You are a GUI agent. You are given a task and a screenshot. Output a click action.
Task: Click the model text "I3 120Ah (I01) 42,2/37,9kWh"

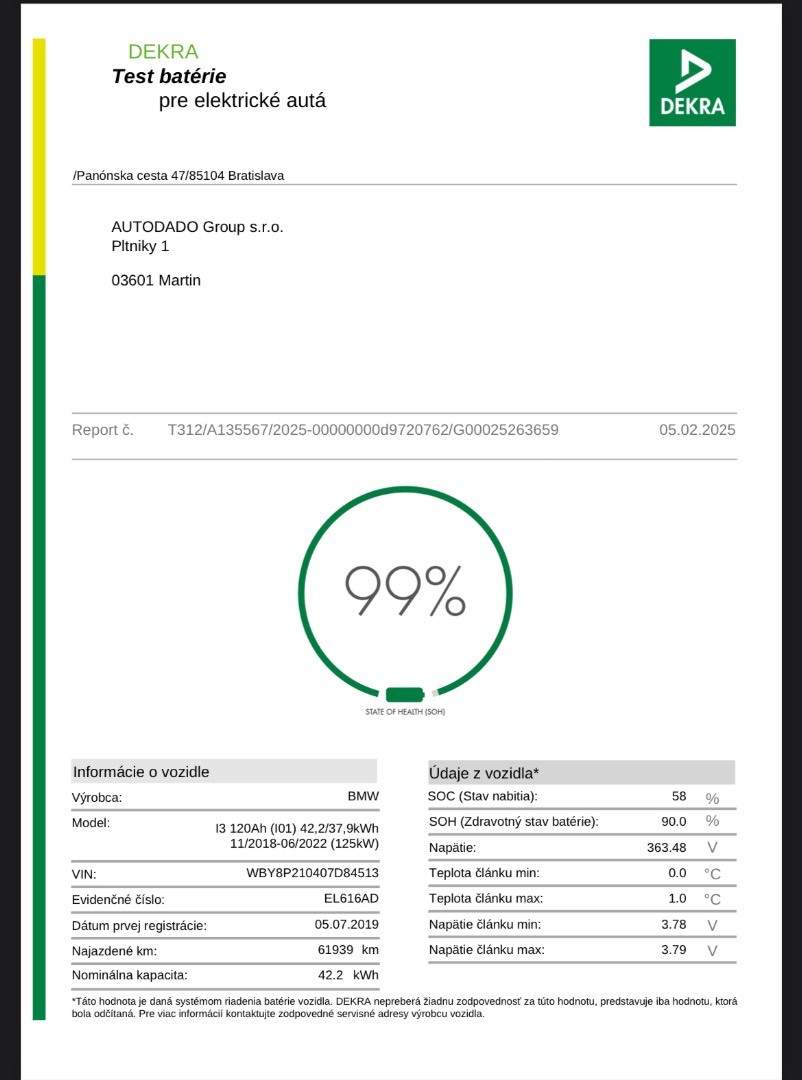click(297, 829)
